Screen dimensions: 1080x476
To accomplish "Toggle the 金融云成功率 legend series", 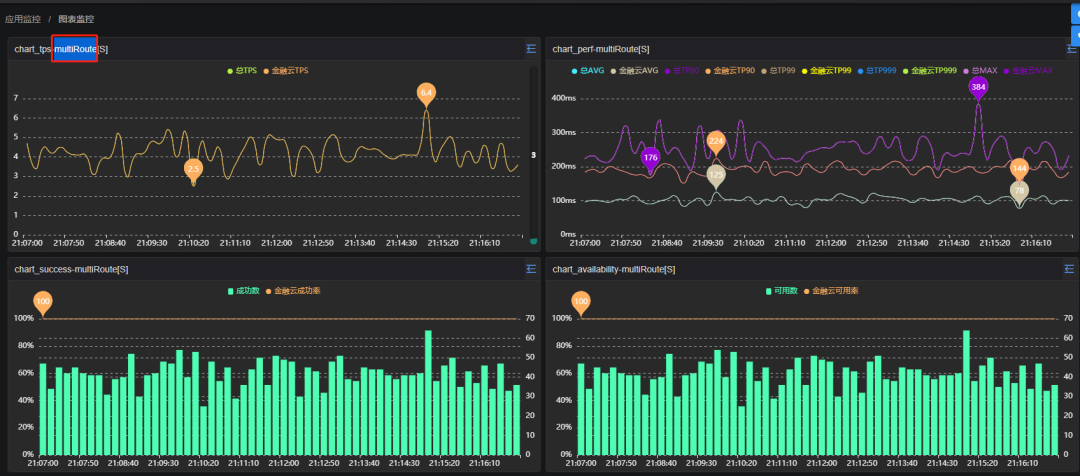I will (292, 291).
